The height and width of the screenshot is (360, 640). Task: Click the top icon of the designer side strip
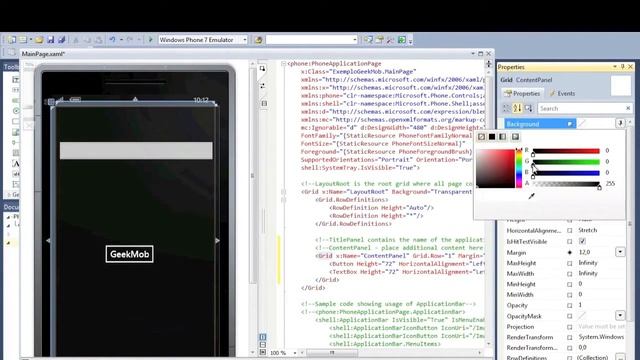[x=263, y=69]
